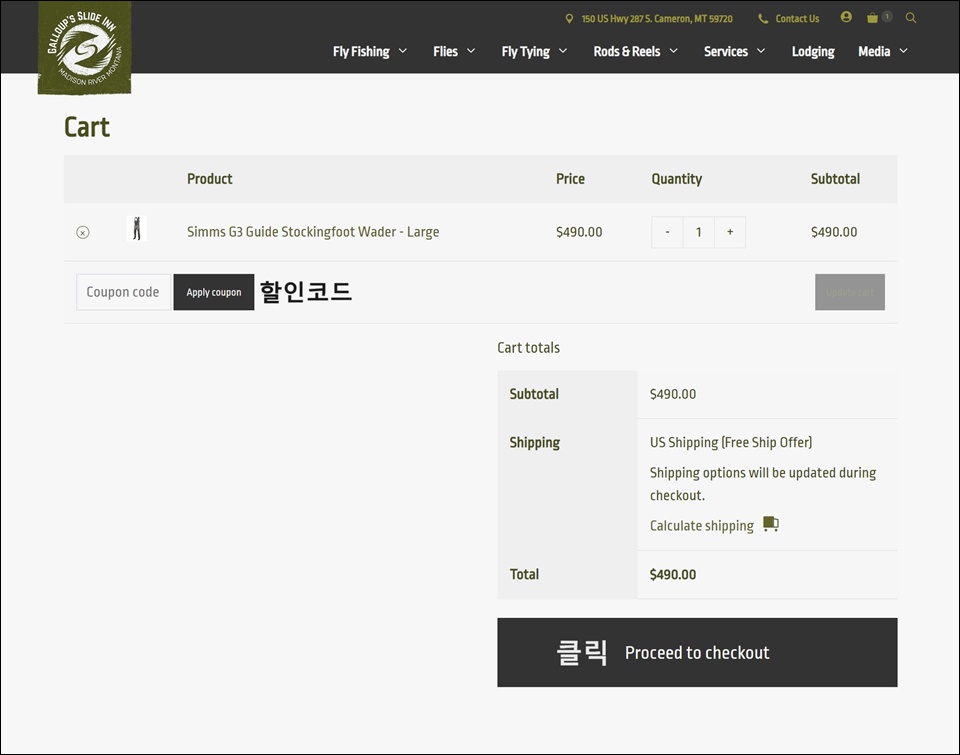This screenshot has width=960, height=755.
Task: Click the cart totals Subtotal amount $490.00
Action: click(x=673, y=394)
